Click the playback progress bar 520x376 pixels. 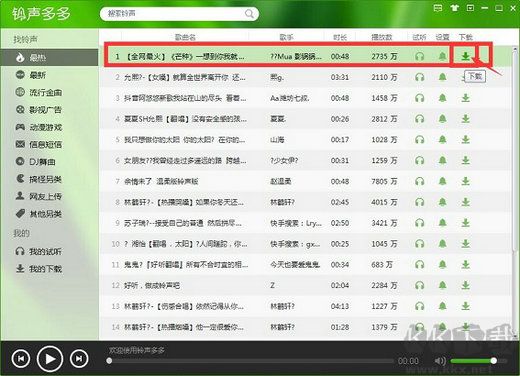point(251,361)
